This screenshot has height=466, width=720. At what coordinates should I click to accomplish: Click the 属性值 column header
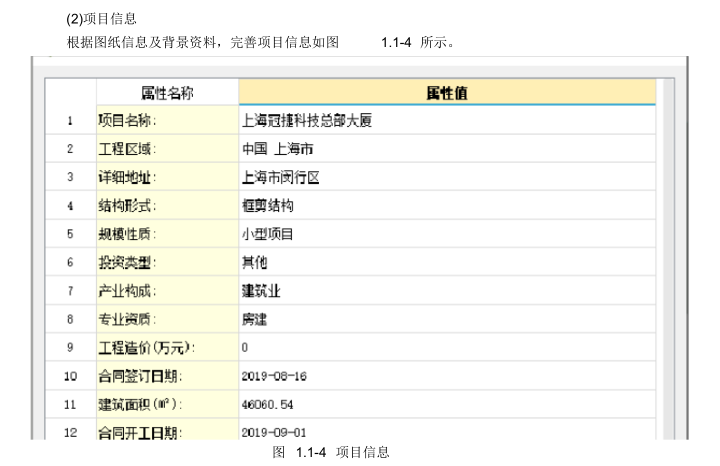tap(447, 93)
